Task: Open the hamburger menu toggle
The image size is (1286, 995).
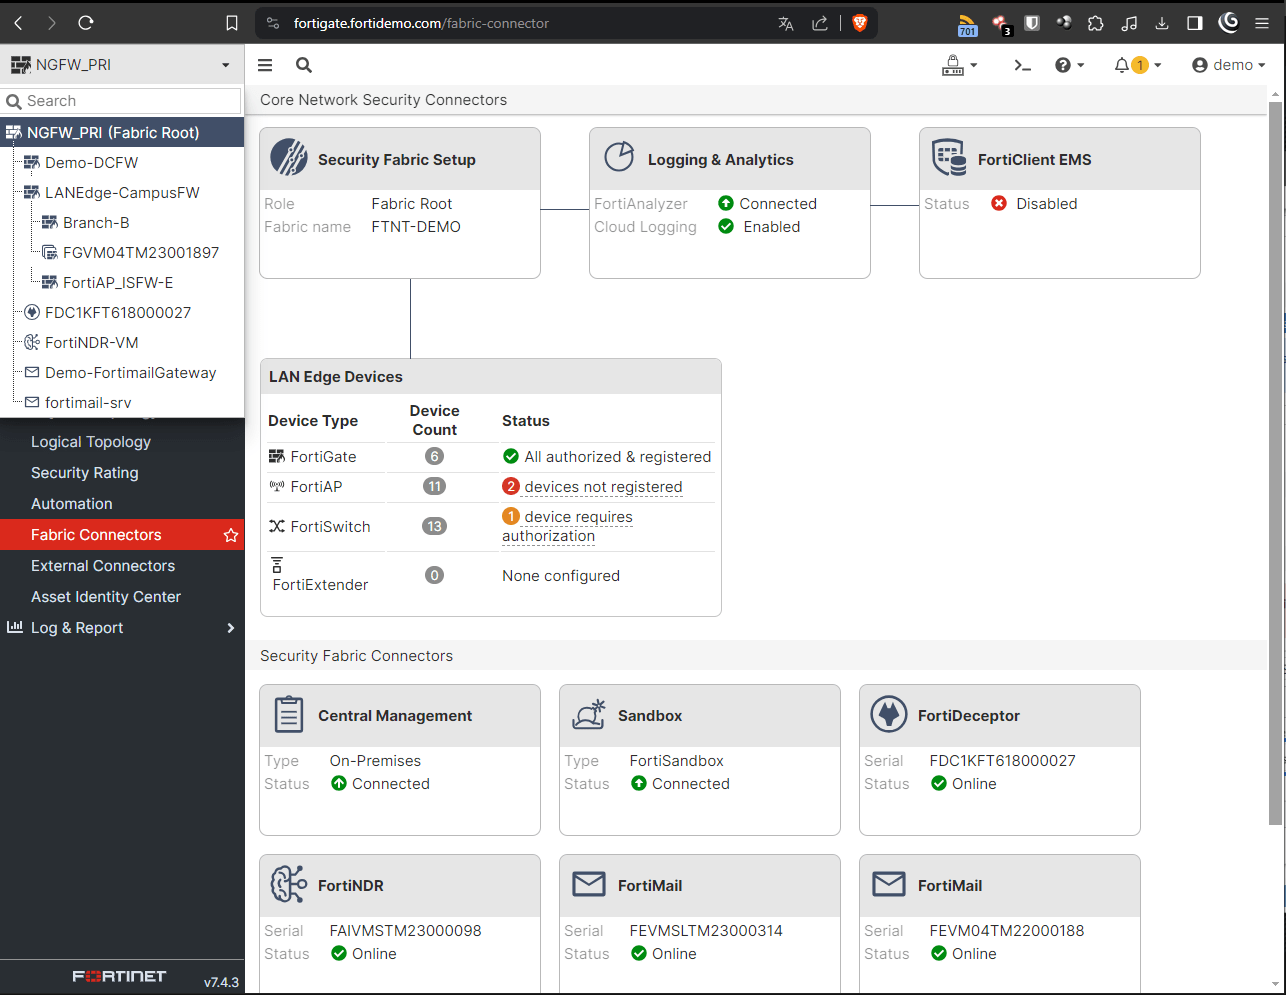Action: (x=265, y=65)
